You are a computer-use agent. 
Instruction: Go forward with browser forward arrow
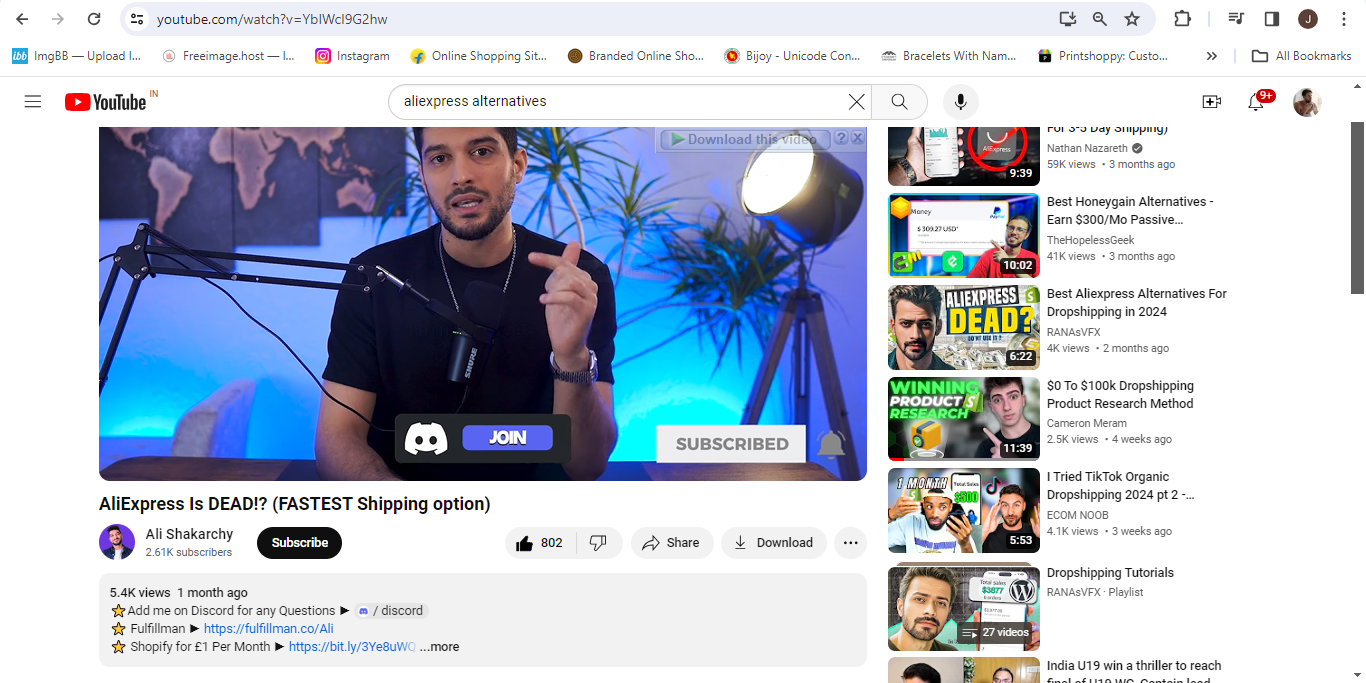coord(58,19)
